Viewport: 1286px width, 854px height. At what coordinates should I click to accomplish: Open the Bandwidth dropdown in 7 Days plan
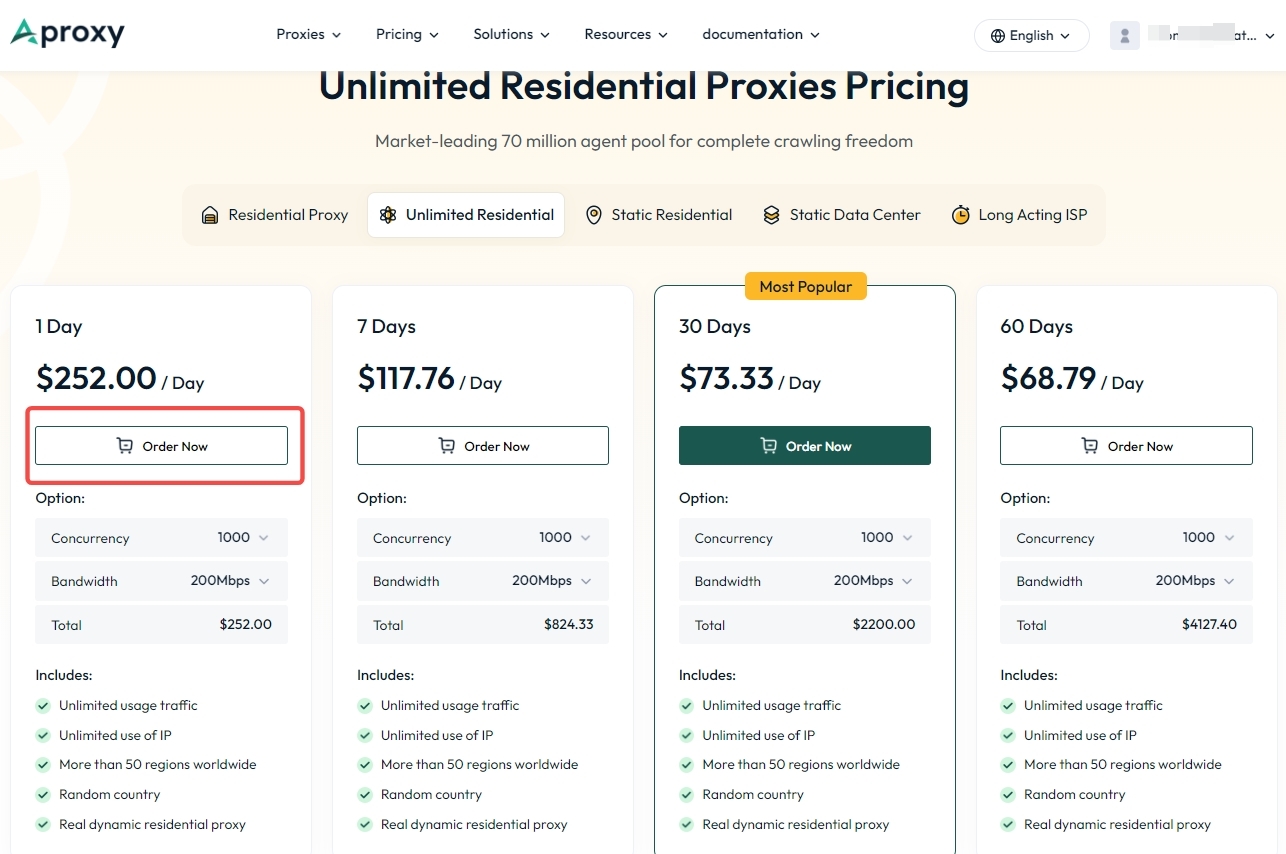tap(483, 581)
